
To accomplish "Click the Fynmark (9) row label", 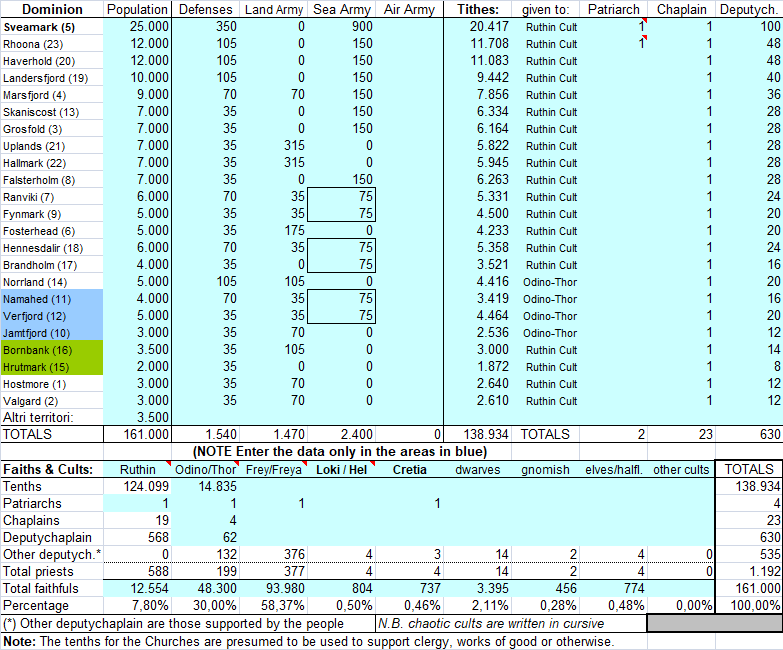I will point(52,214).
